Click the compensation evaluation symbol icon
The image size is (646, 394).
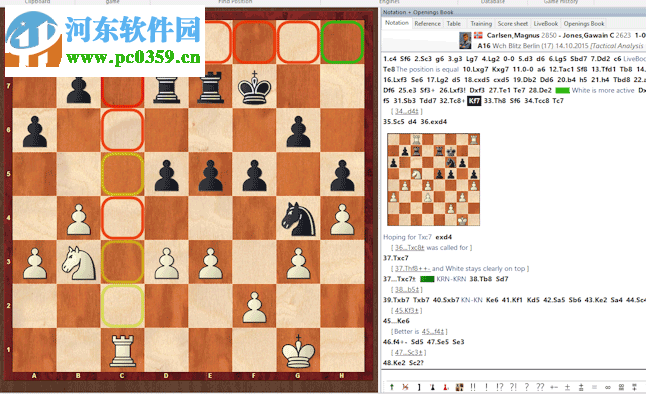(x=621, y=387)
